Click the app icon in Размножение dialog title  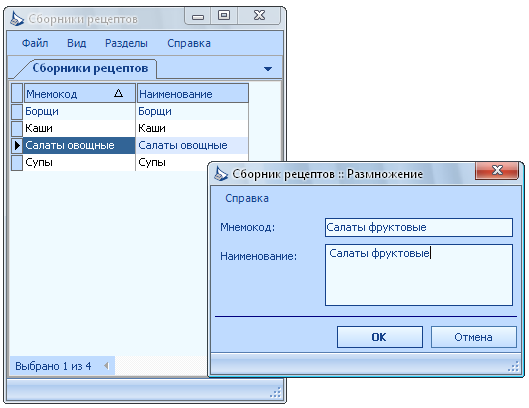[x=221, y=173]
